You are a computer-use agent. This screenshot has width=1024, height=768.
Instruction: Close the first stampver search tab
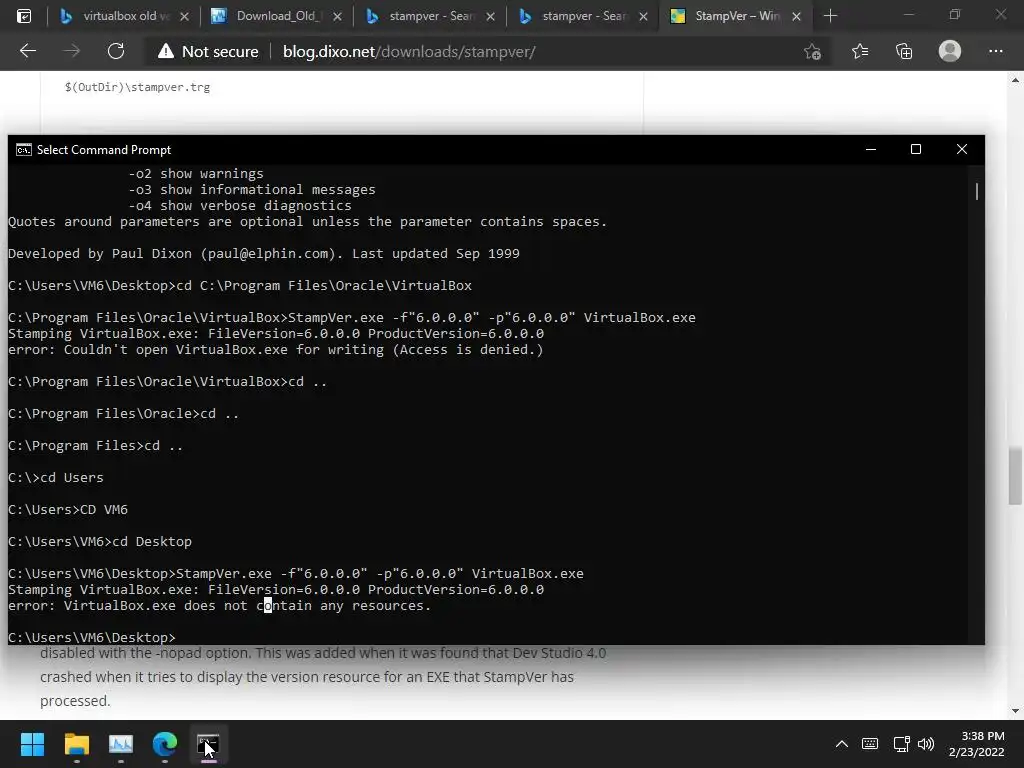click(490, 16)
